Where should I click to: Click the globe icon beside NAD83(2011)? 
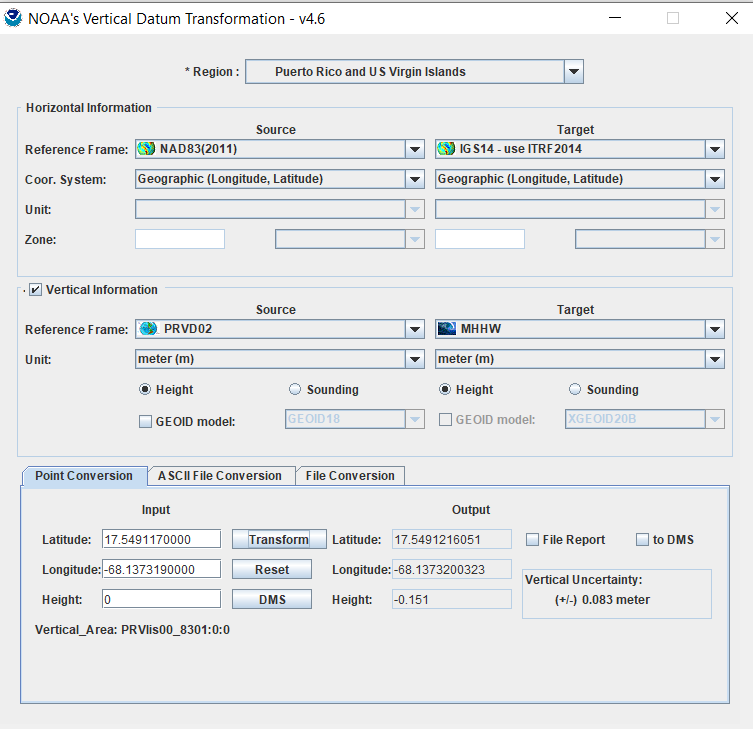[x=147, y=149]
